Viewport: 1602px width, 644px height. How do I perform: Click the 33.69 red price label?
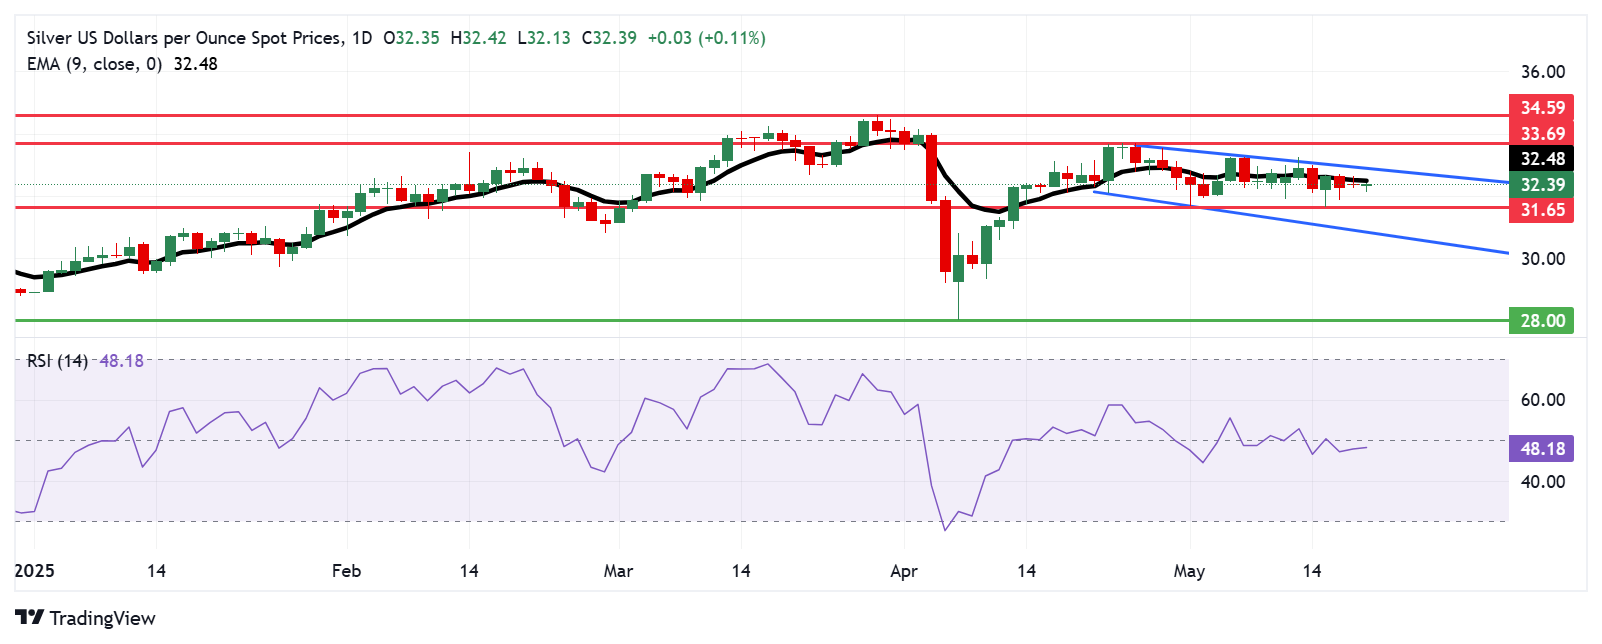pos(1541,134)
